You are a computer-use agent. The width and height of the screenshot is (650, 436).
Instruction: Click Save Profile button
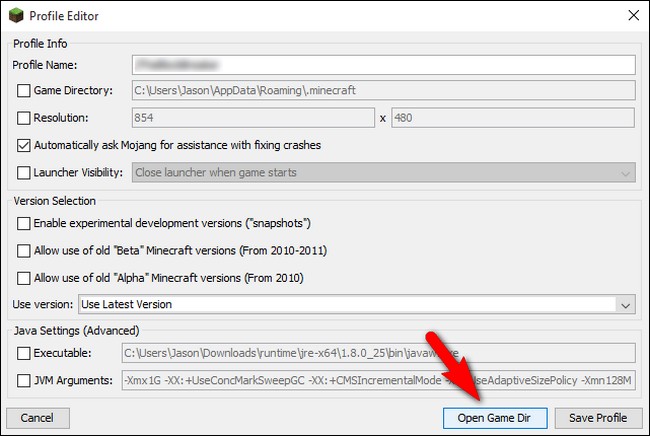click(x=598, y=418)
